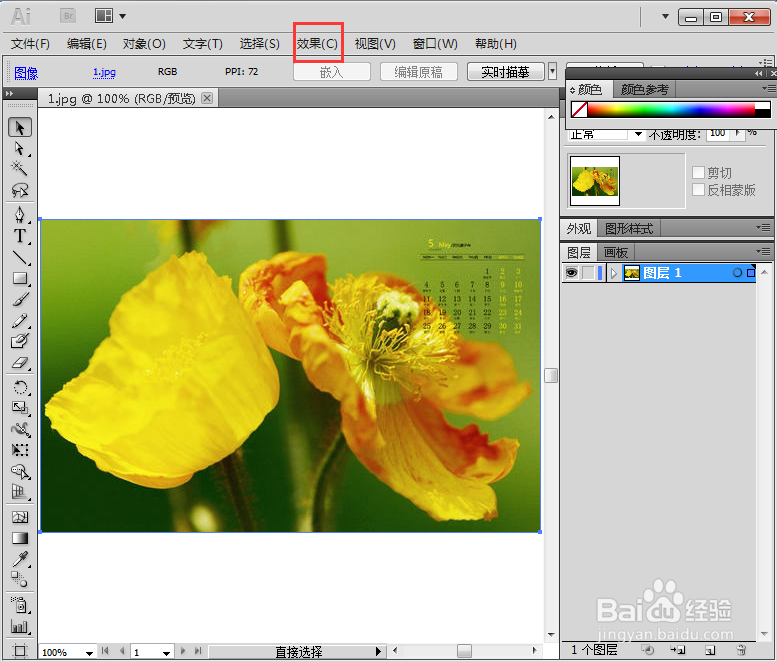Select the Scale tool
This screenshot has width=777, height=662.
click(x=20, y=408)
